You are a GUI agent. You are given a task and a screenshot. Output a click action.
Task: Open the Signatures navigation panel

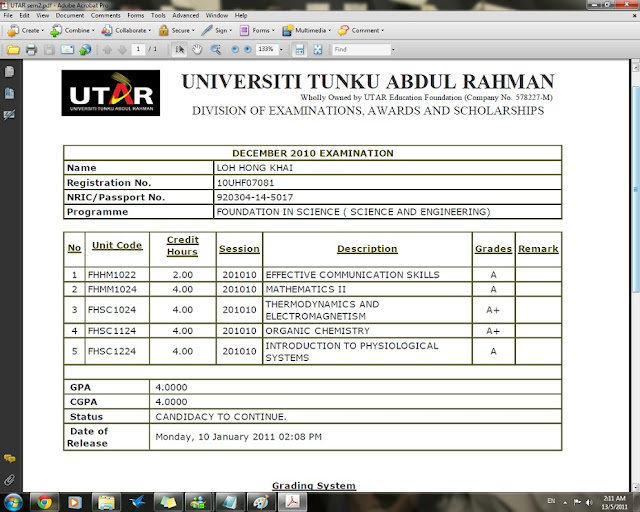click(x=9, y=115)
